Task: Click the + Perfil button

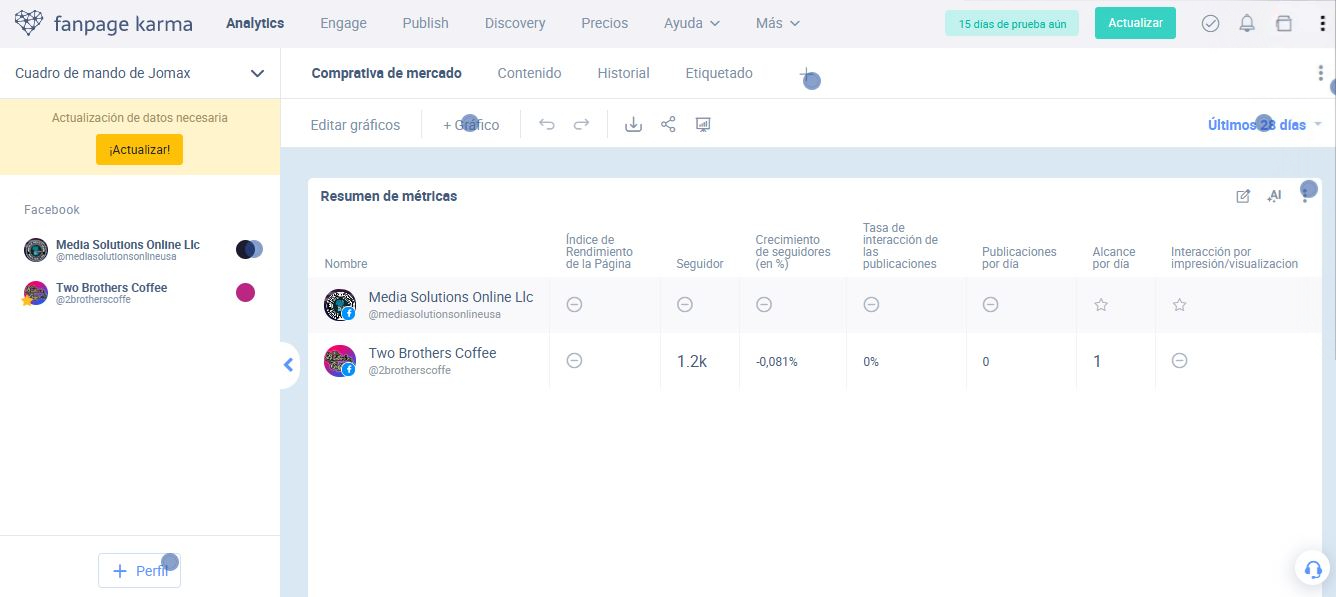Action: pos(139,571)
